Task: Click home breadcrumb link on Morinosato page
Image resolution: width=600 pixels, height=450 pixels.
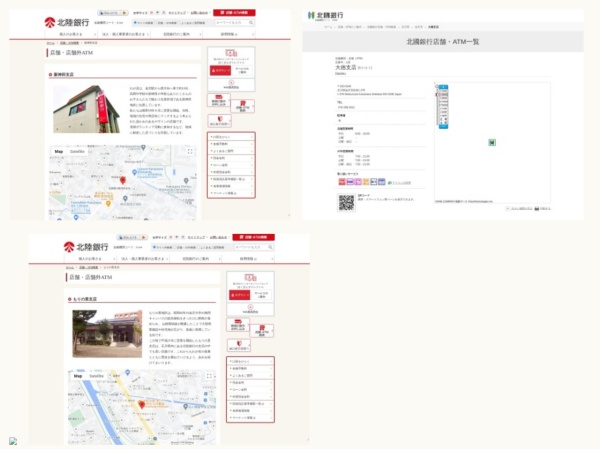Action: (70, 267)
